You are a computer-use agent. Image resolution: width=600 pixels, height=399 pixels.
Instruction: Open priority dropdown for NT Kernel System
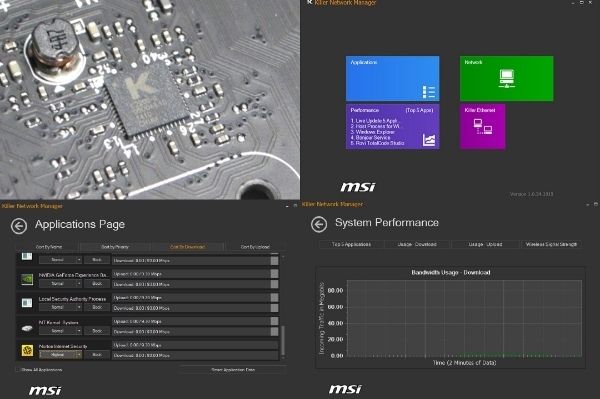click(60, 331)
